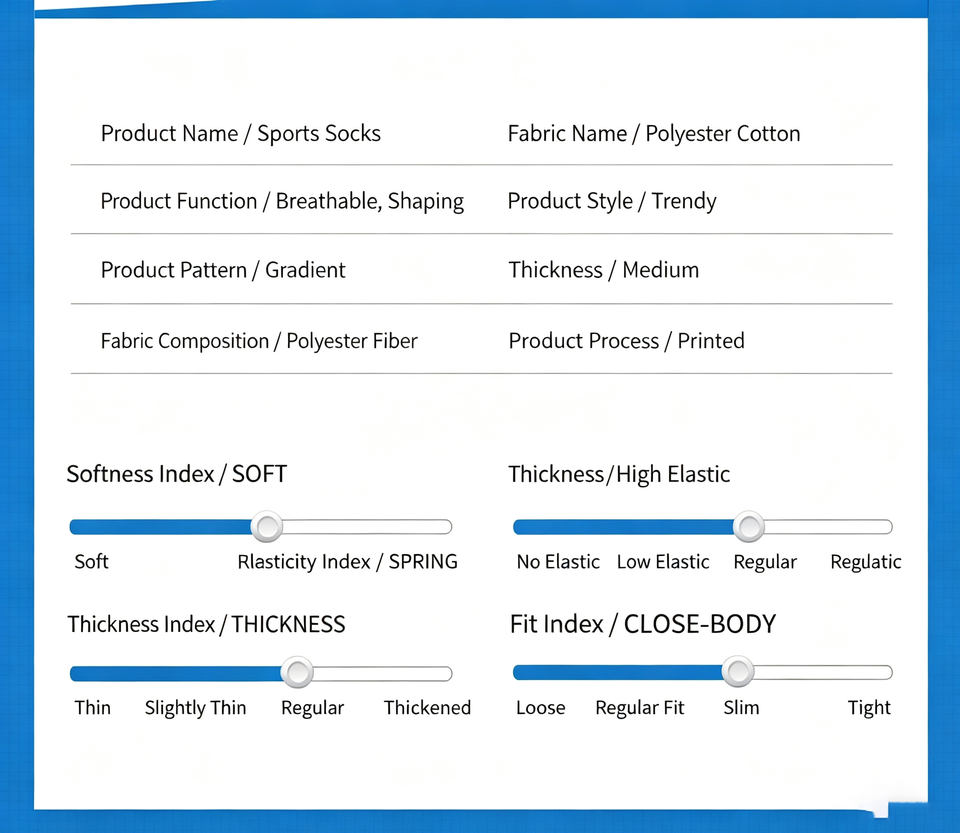Click the 'Soft' label under softness slider

click(x=91, y=561)
